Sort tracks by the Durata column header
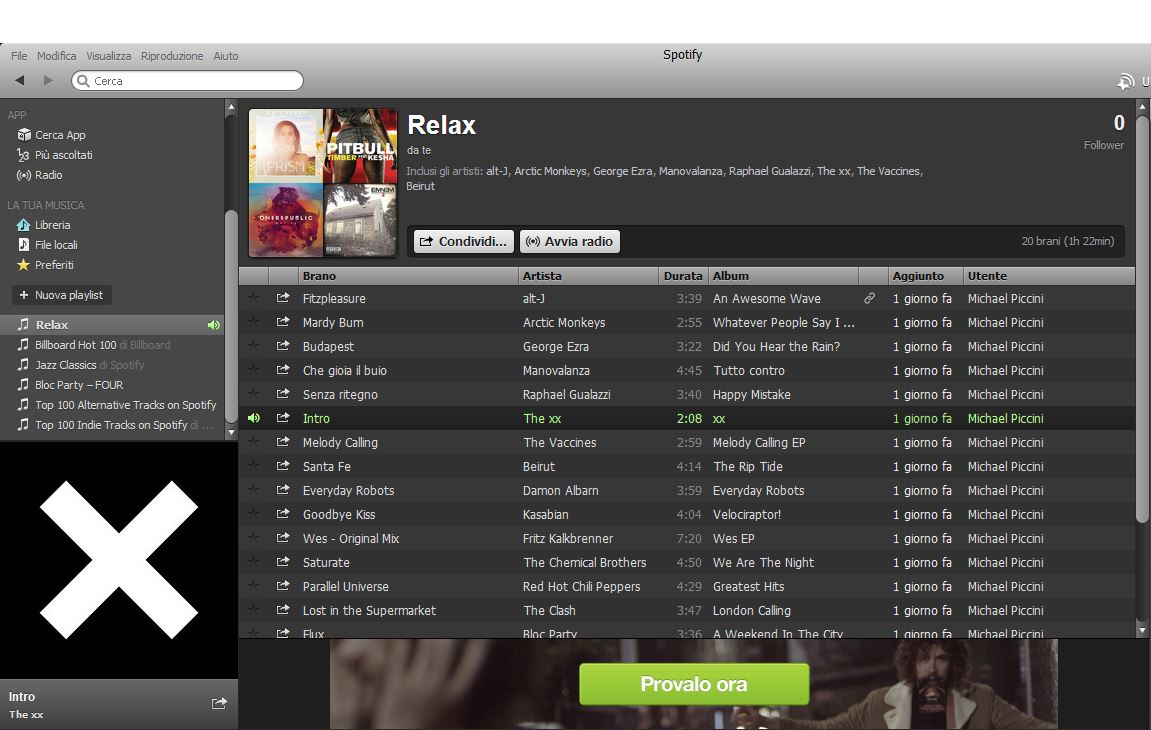This screenshot has width=1151, height=730. pyautogui.click(x=683, y=276)
